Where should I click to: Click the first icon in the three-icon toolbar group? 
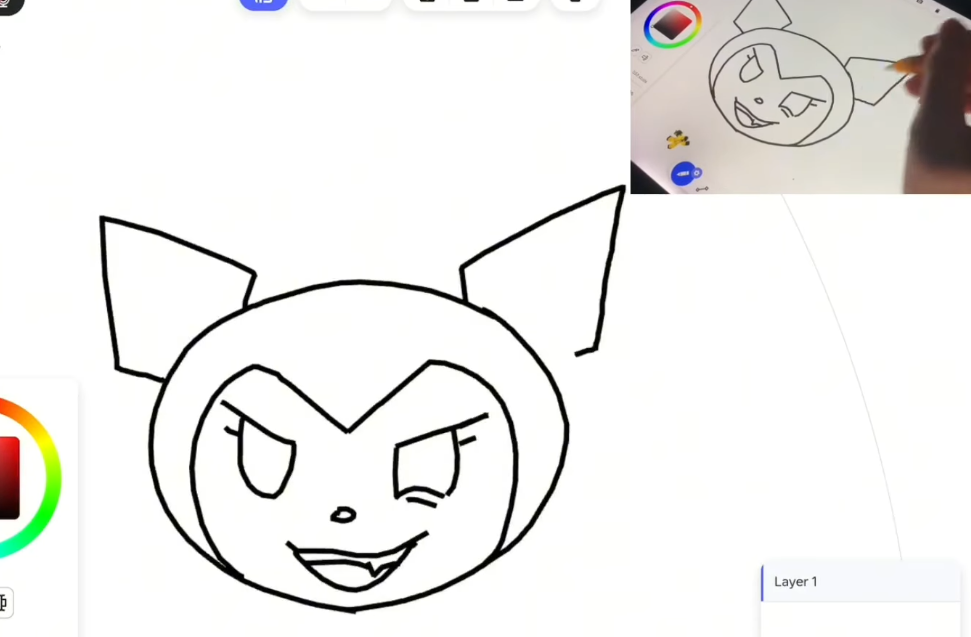click(427, 3)
